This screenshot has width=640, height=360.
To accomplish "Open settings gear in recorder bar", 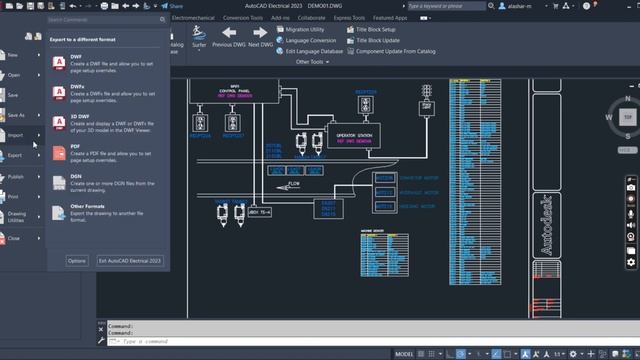I will 631,262.
